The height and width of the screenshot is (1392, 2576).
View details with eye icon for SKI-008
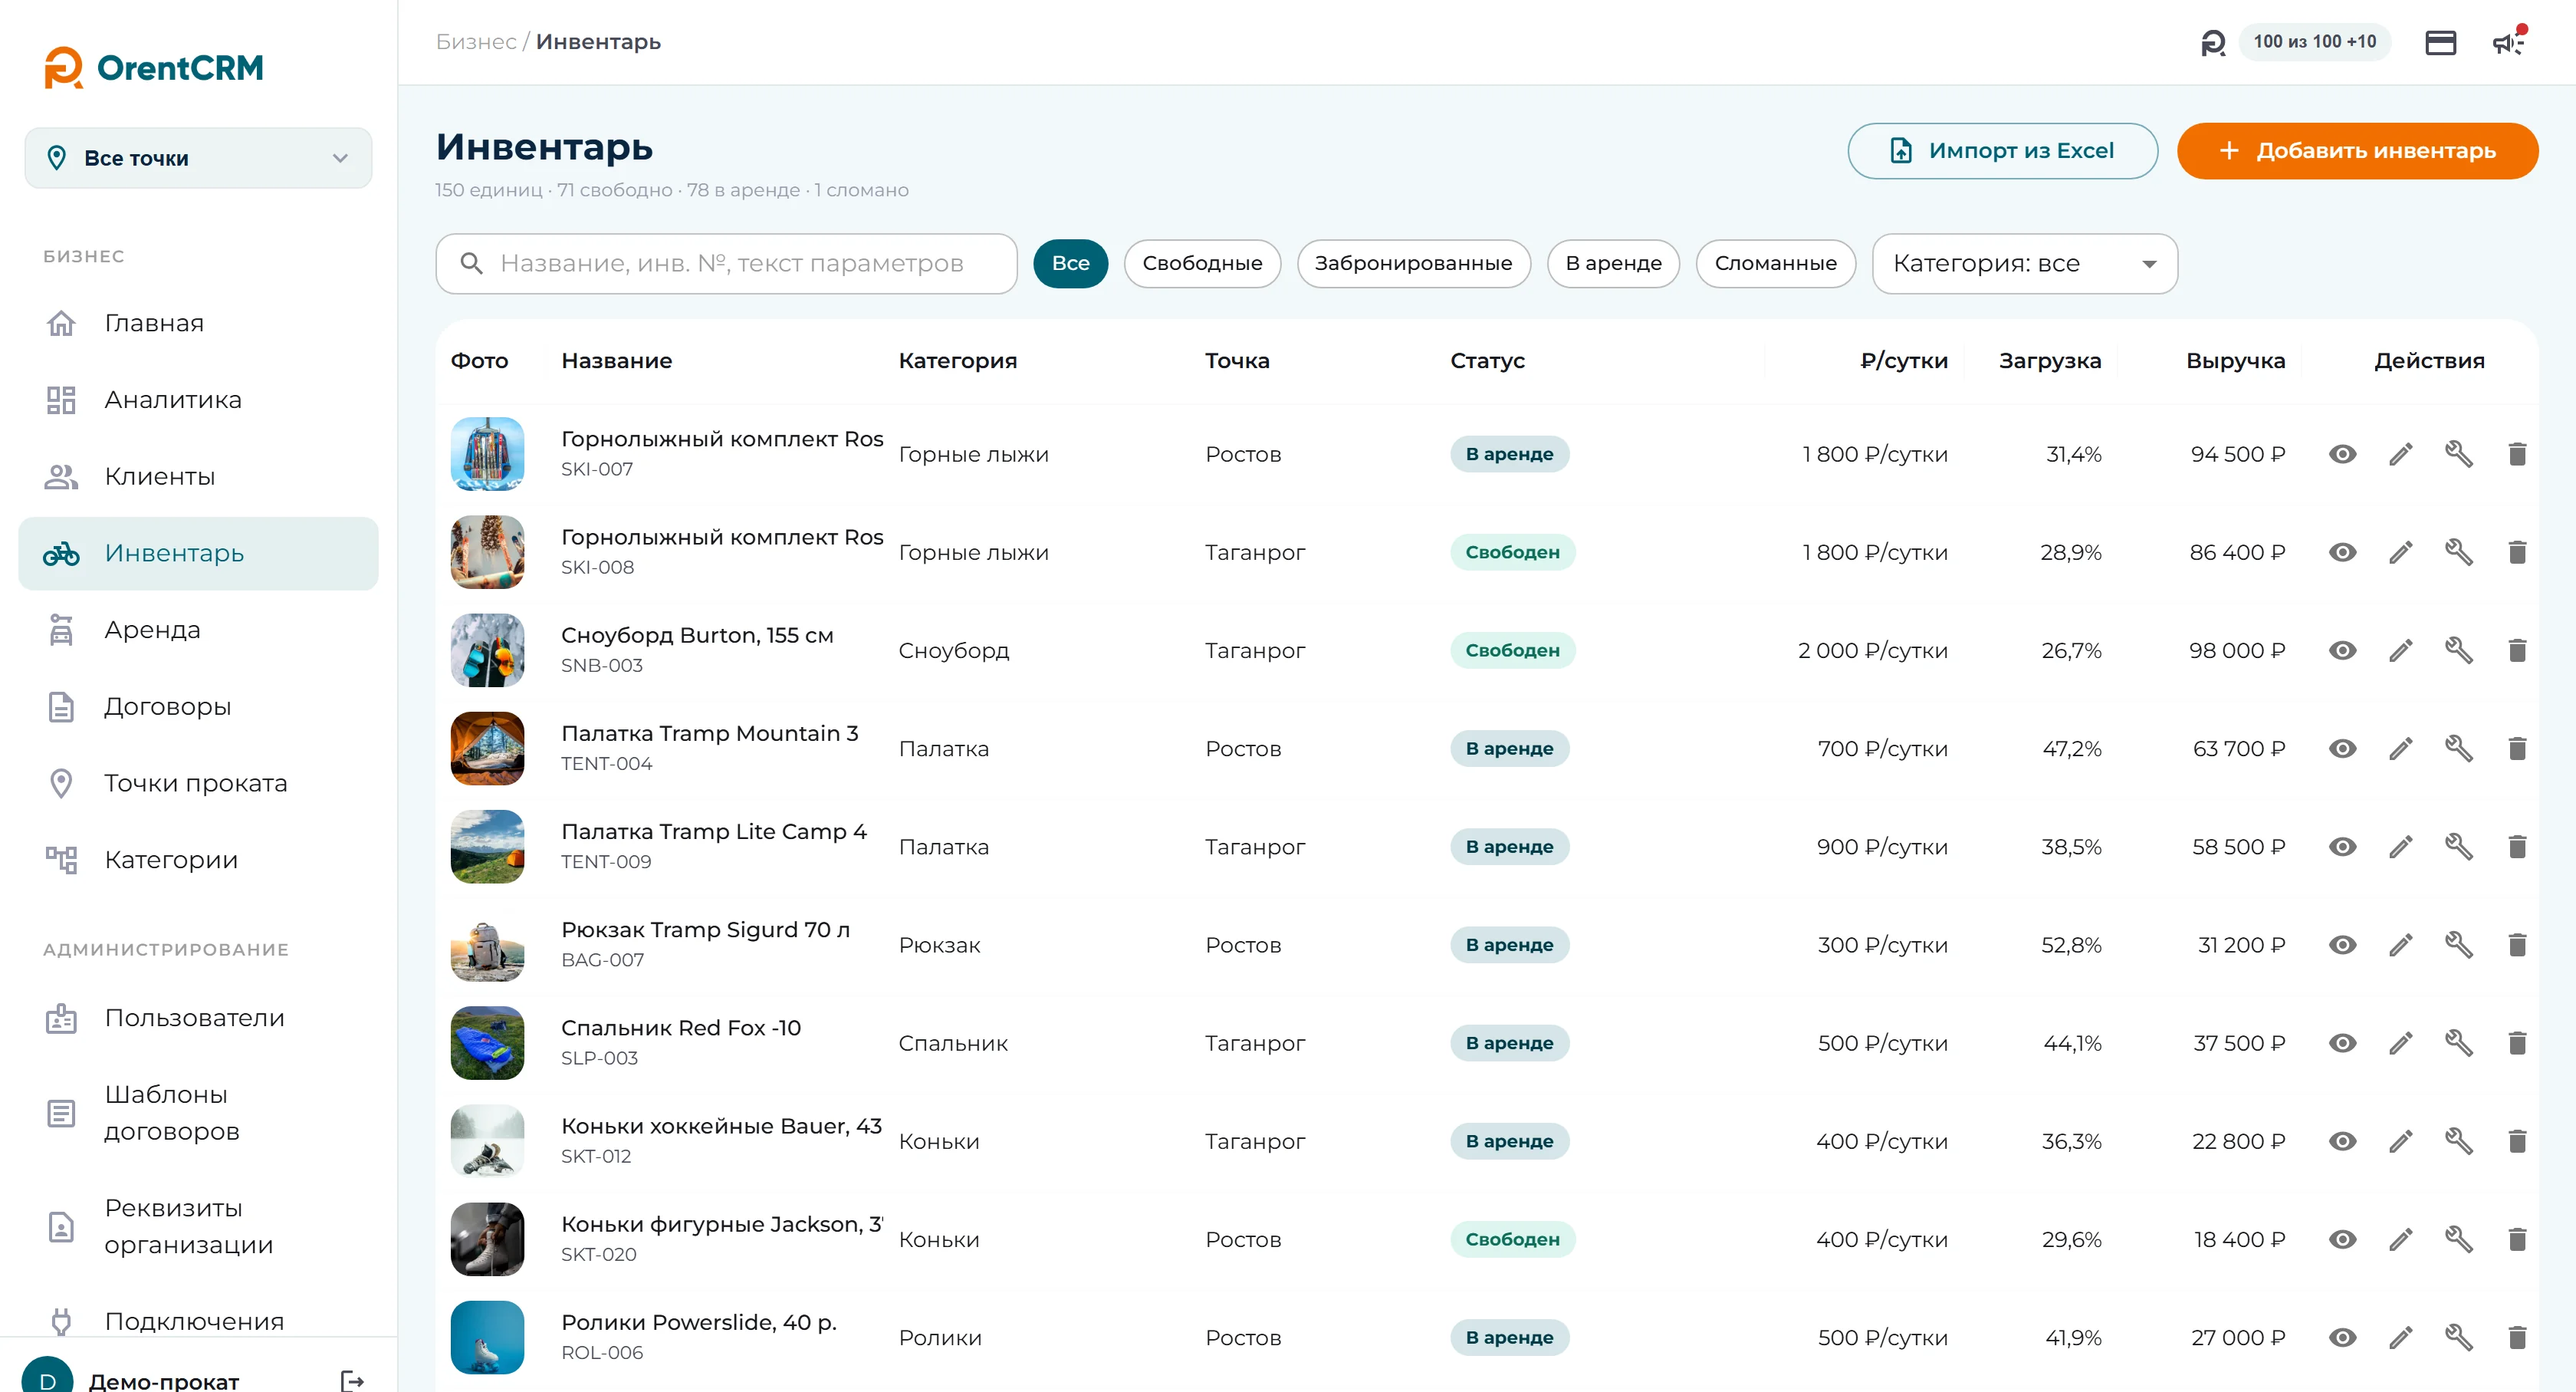(2342, 552)
